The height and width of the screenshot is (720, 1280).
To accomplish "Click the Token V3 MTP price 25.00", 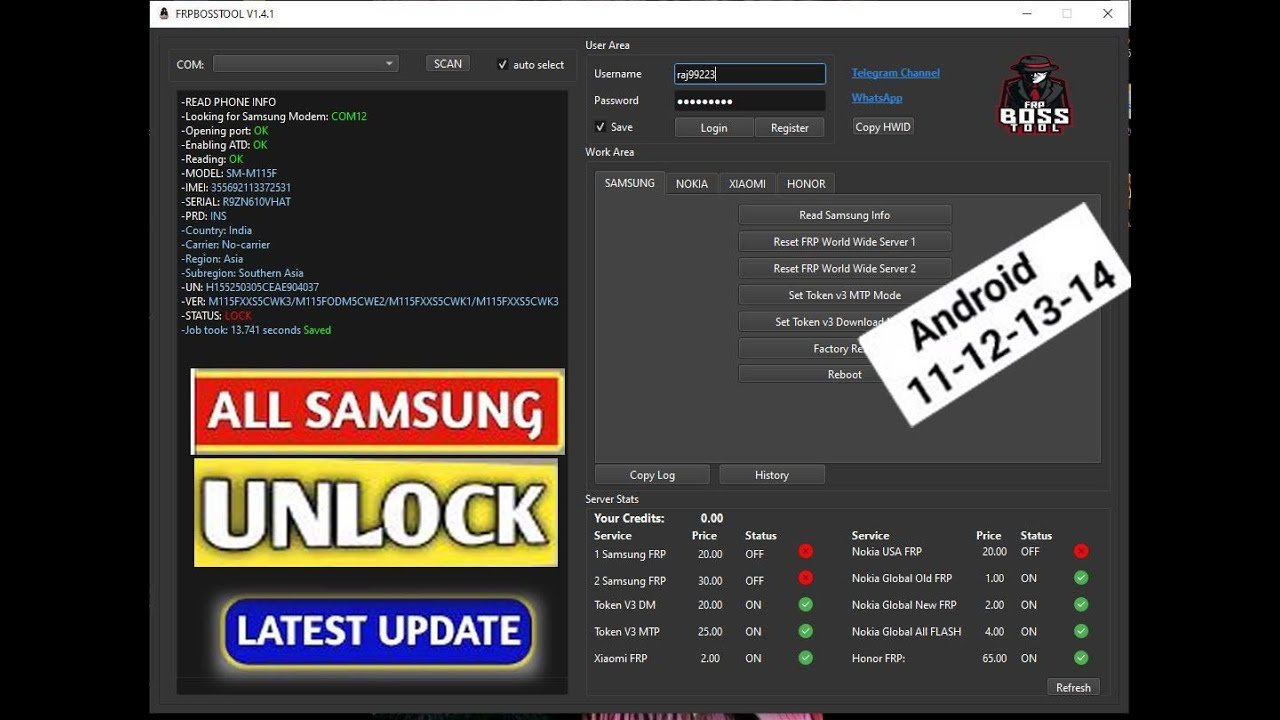I will pyautogui.click(x=710, y=632).
